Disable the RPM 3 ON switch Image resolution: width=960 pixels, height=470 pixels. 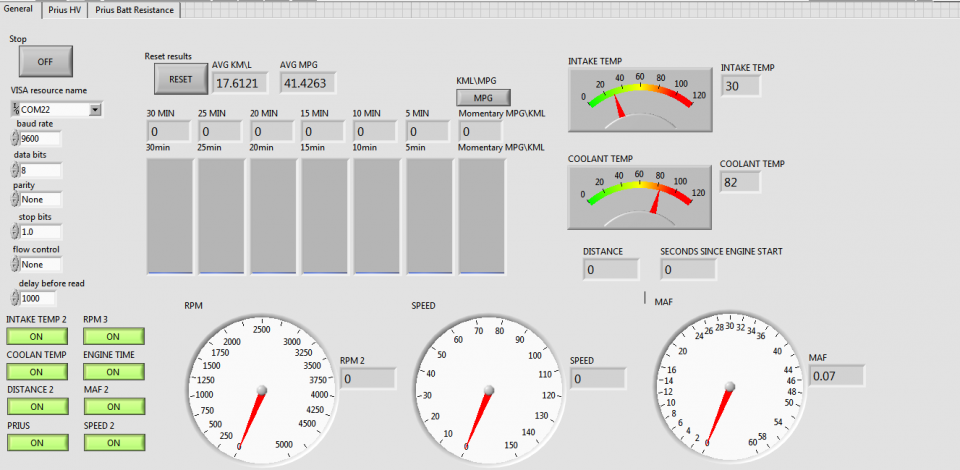click(113, 337)
